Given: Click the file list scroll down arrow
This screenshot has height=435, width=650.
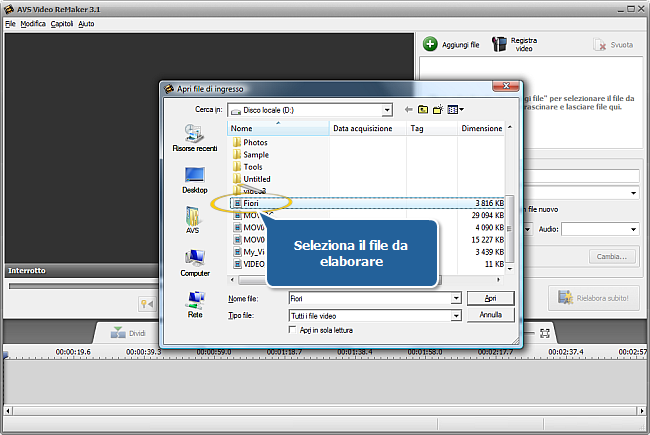Looking at the screenshot, I should pos(510,269).
